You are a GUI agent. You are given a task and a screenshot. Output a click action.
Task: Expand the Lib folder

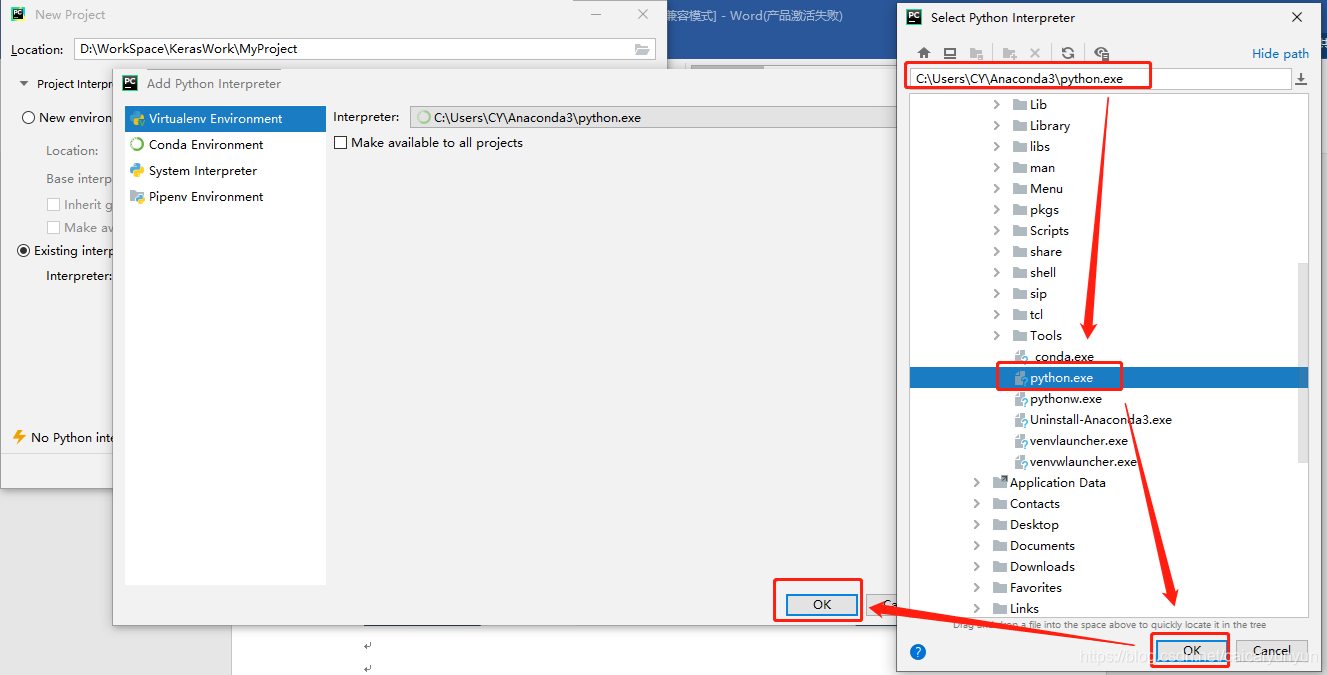[x=996, y=105]
